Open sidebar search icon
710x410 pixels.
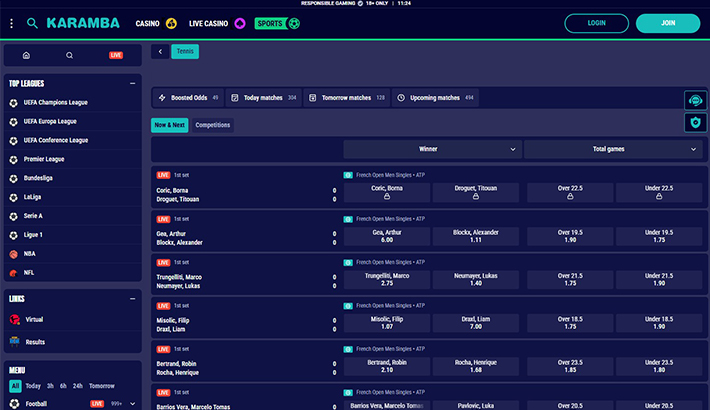tap(69, 55)
